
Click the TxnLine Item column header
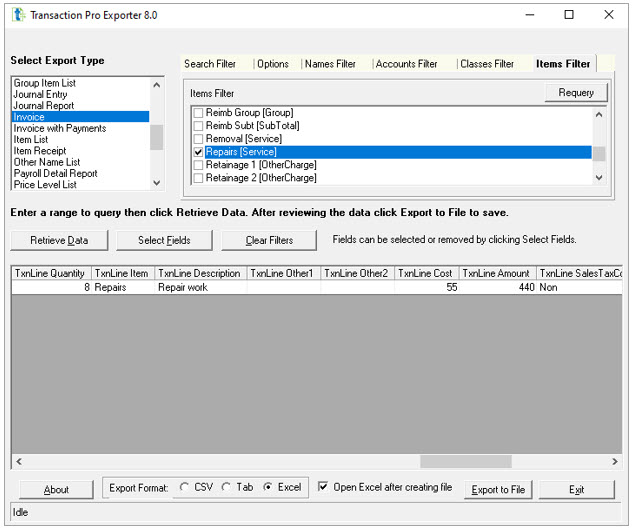[123, 274]
